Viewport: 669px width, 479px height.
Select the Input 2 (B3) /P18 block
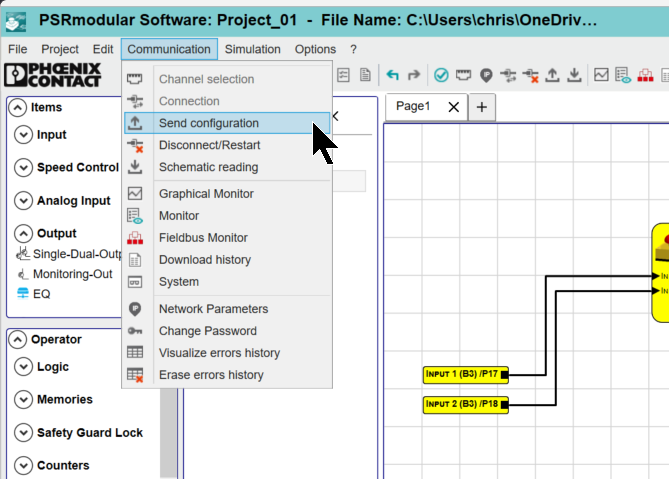466,405
